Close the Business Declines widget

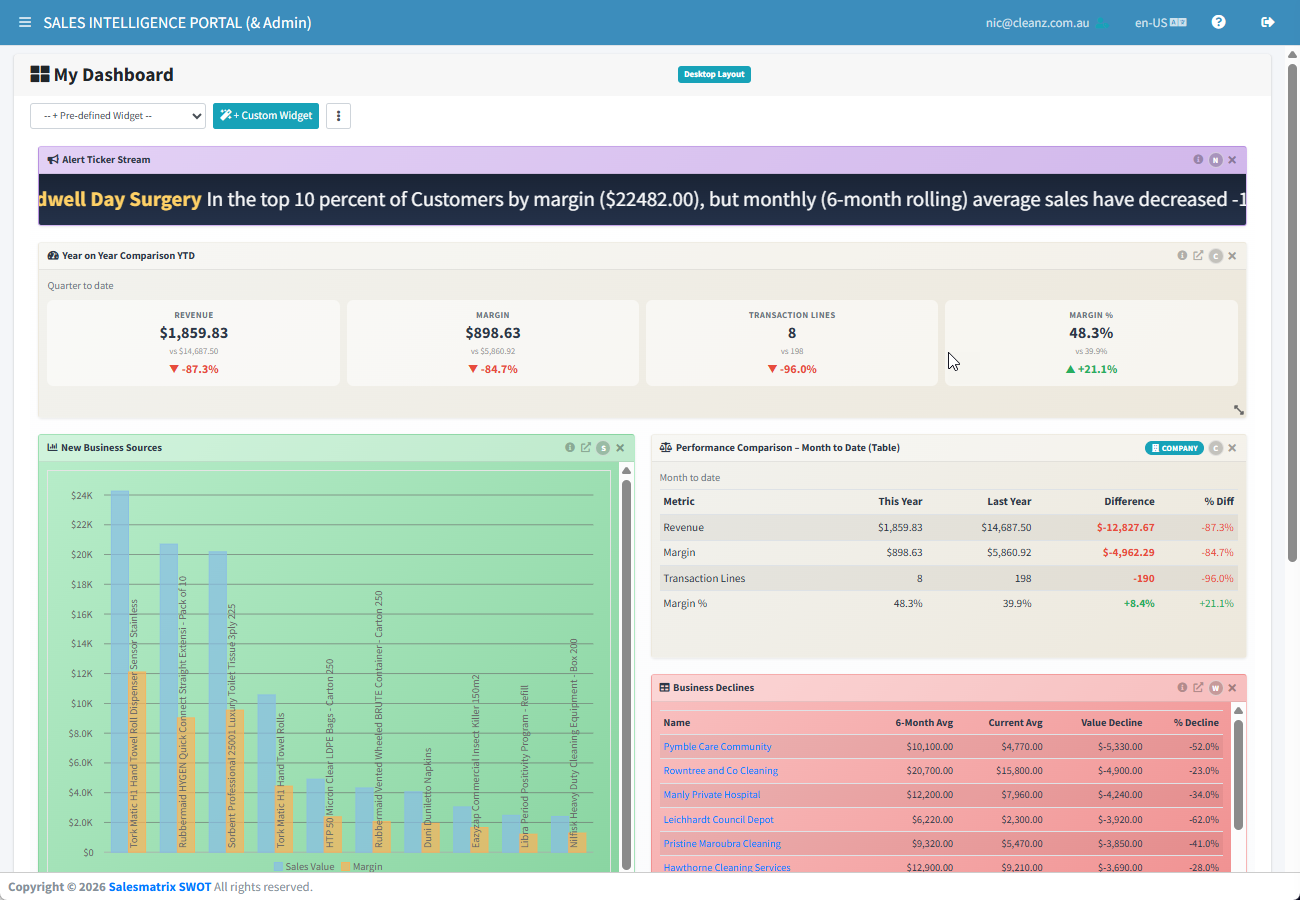pos(1232,688)
